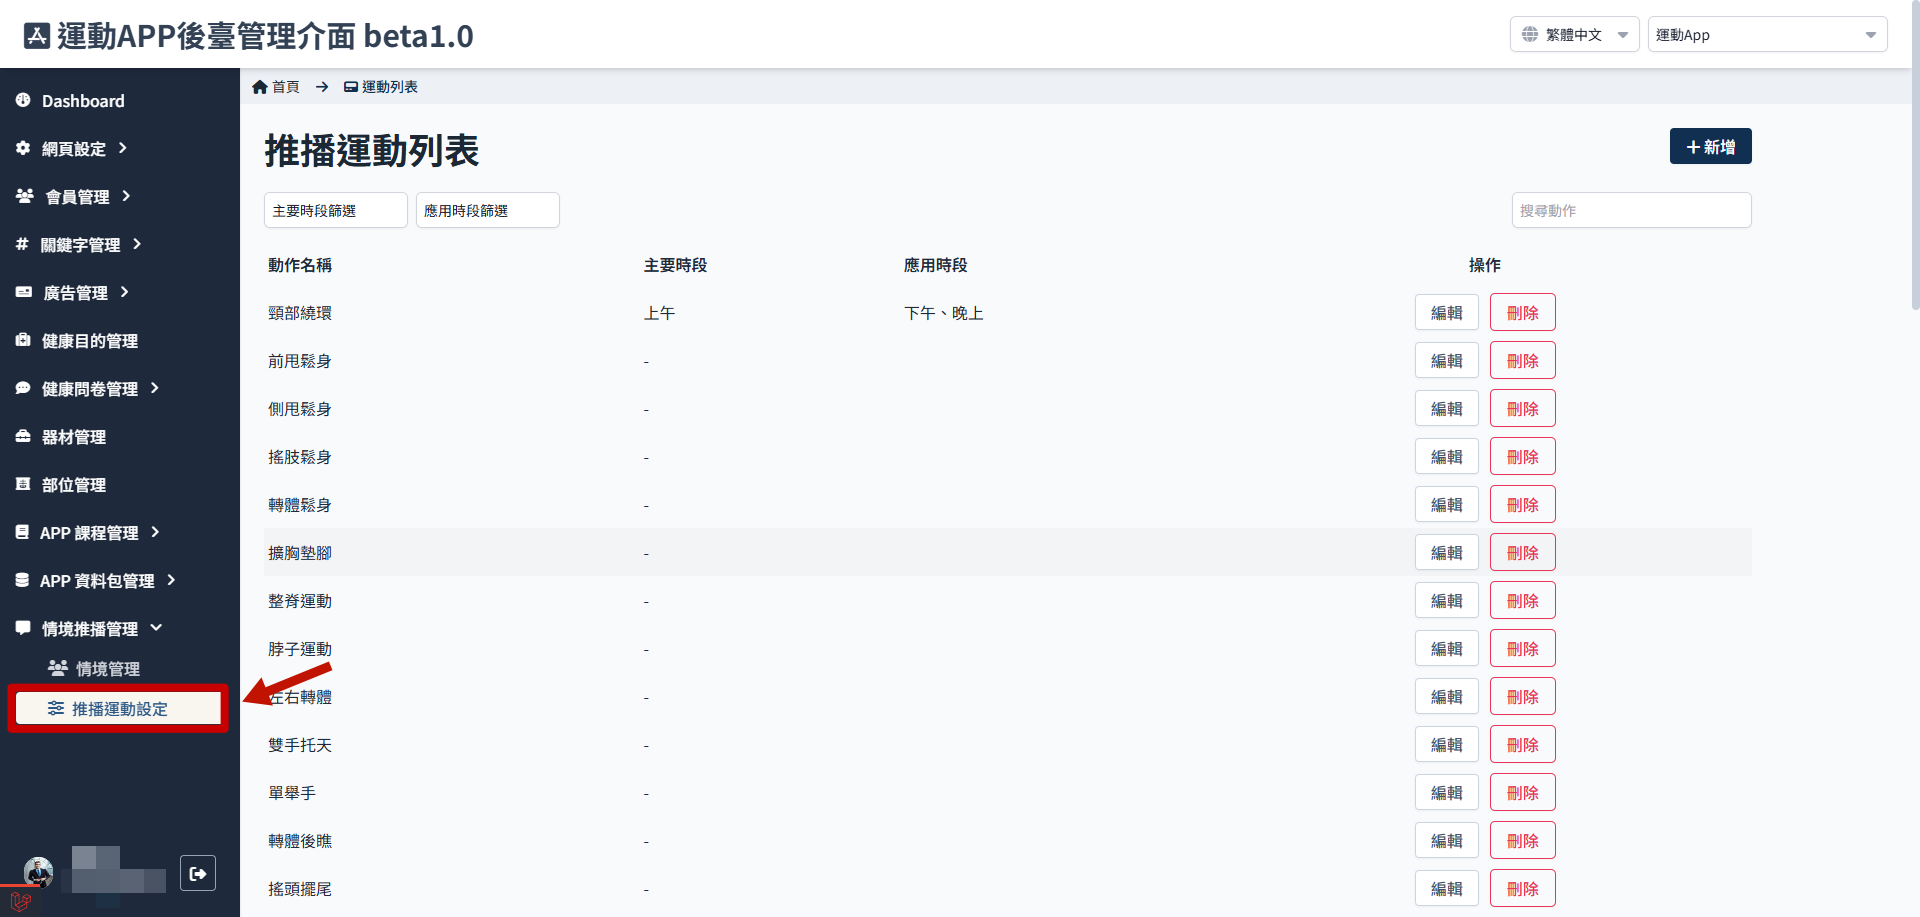This screenshot has height=917, width=1920.
Task: Click the 搖肢鬆身 action name
Action: pyautogui.click(x=300, y=457)
